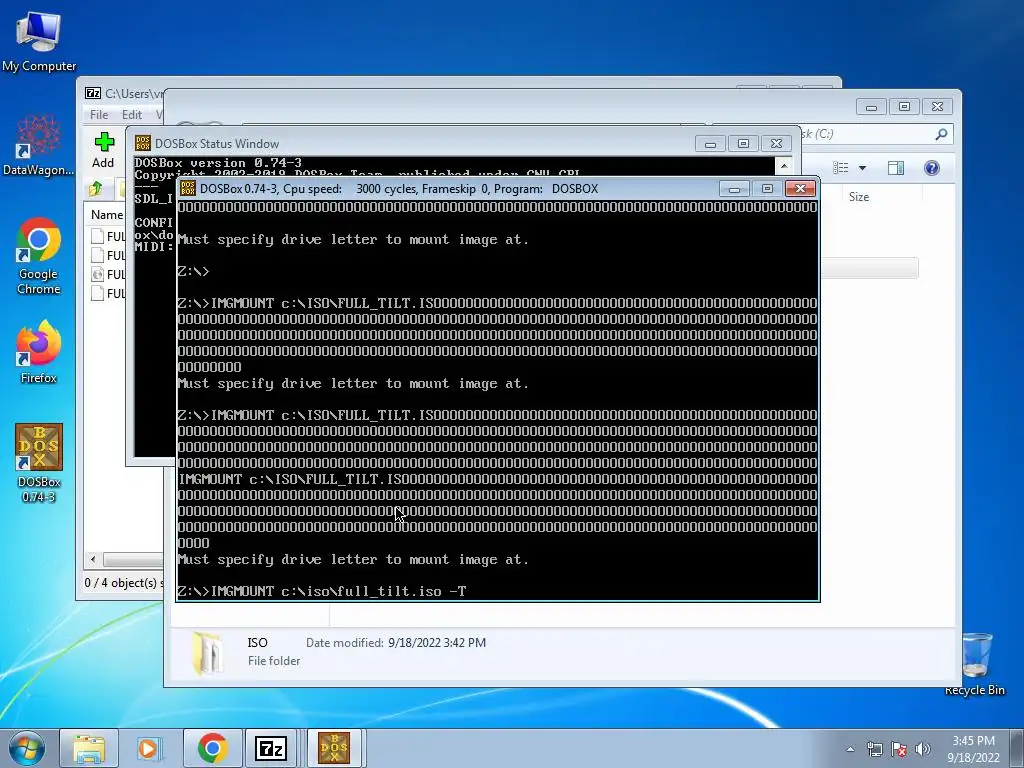Image resolution: width=1024 pixels, height=768 pixels.
Task: Open File menu in 7-Zip
Action: [x=99, y=114]
